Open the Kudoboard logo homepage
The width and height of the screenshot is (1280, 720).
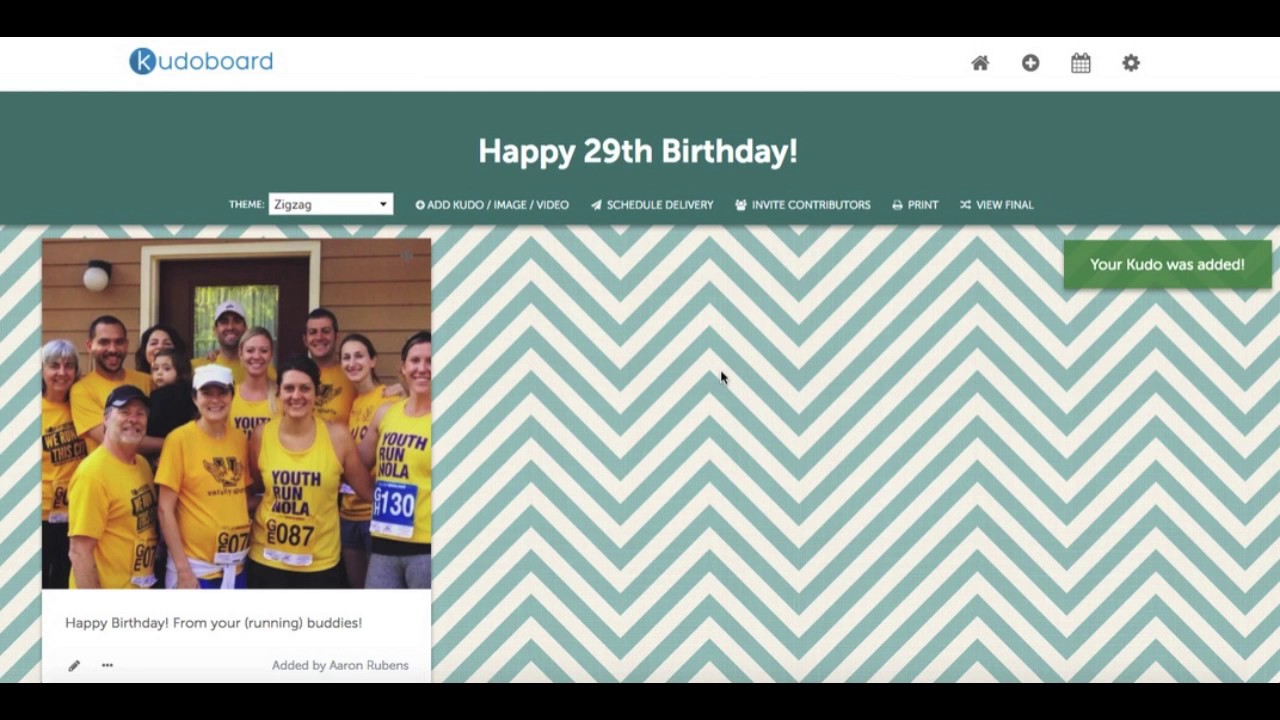201,61
